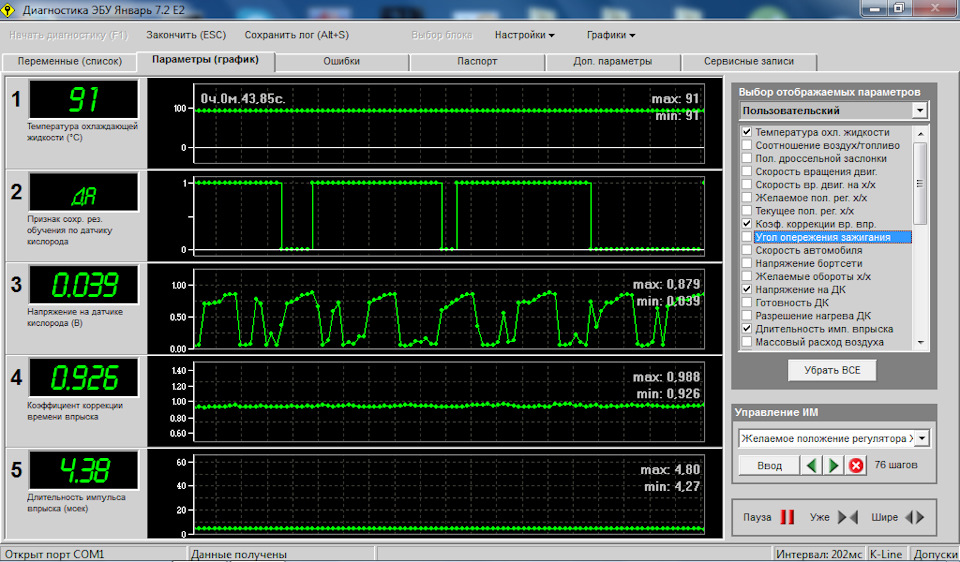The width and height of the screenshot is (960, 562).
Task: Click the Допуски status bar button
Action: coord(935,554)
